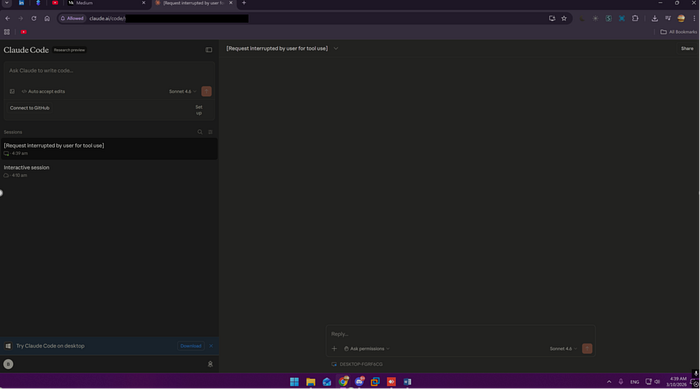Open sidebar Sonnet 4.6 model dropdown

tap(183, 92)
